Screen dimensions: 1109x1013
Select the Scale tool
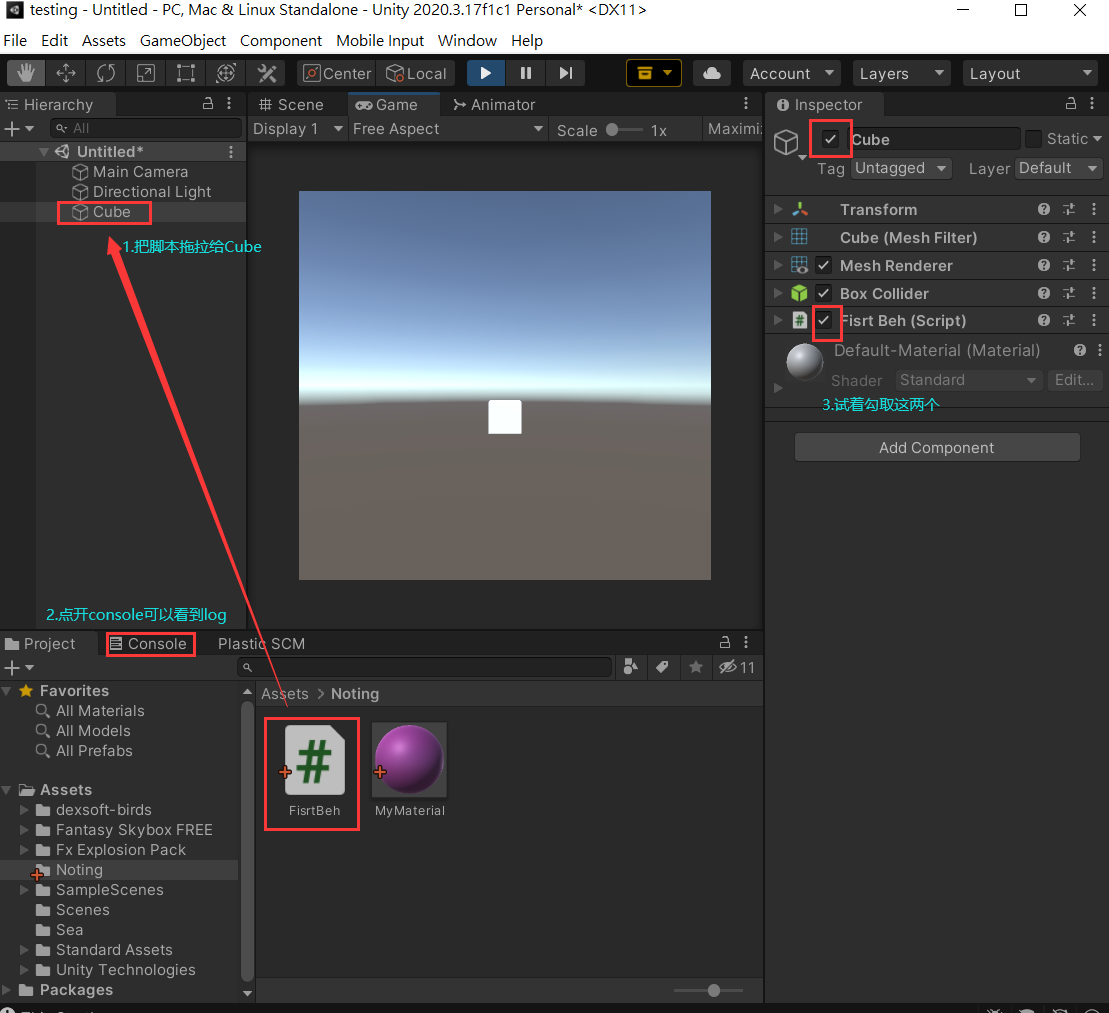point(146,73)
